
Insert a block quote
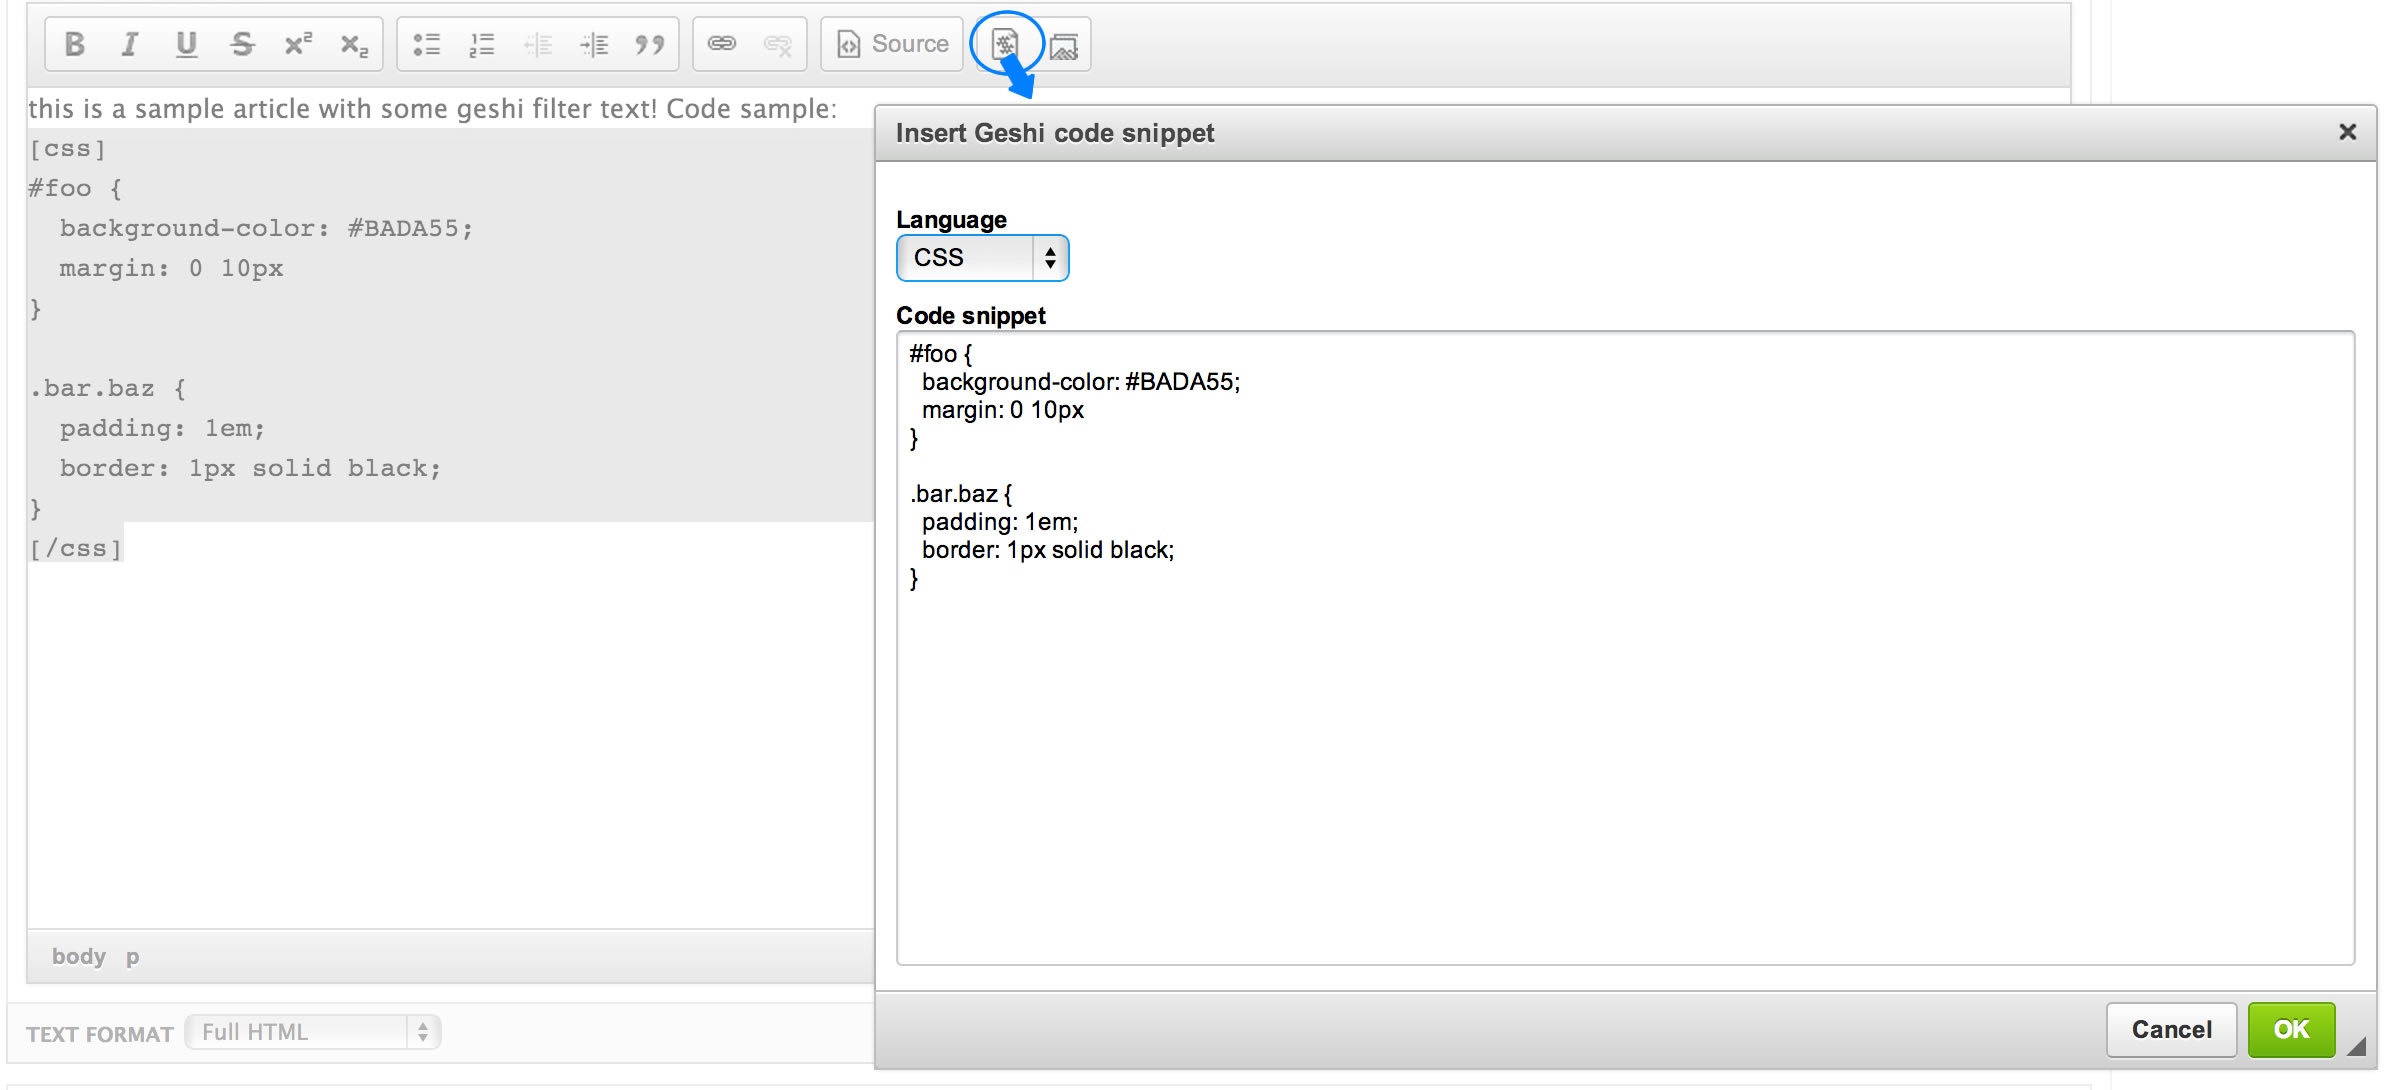[650, 44]
